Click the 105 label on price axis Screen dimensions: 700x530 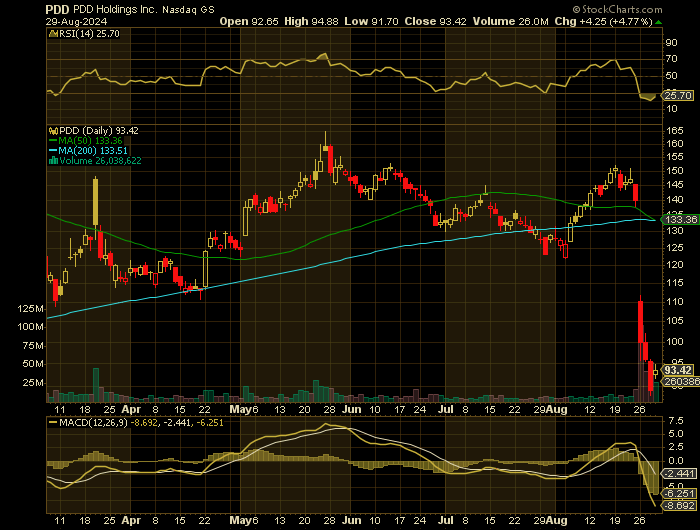(675, 321)
